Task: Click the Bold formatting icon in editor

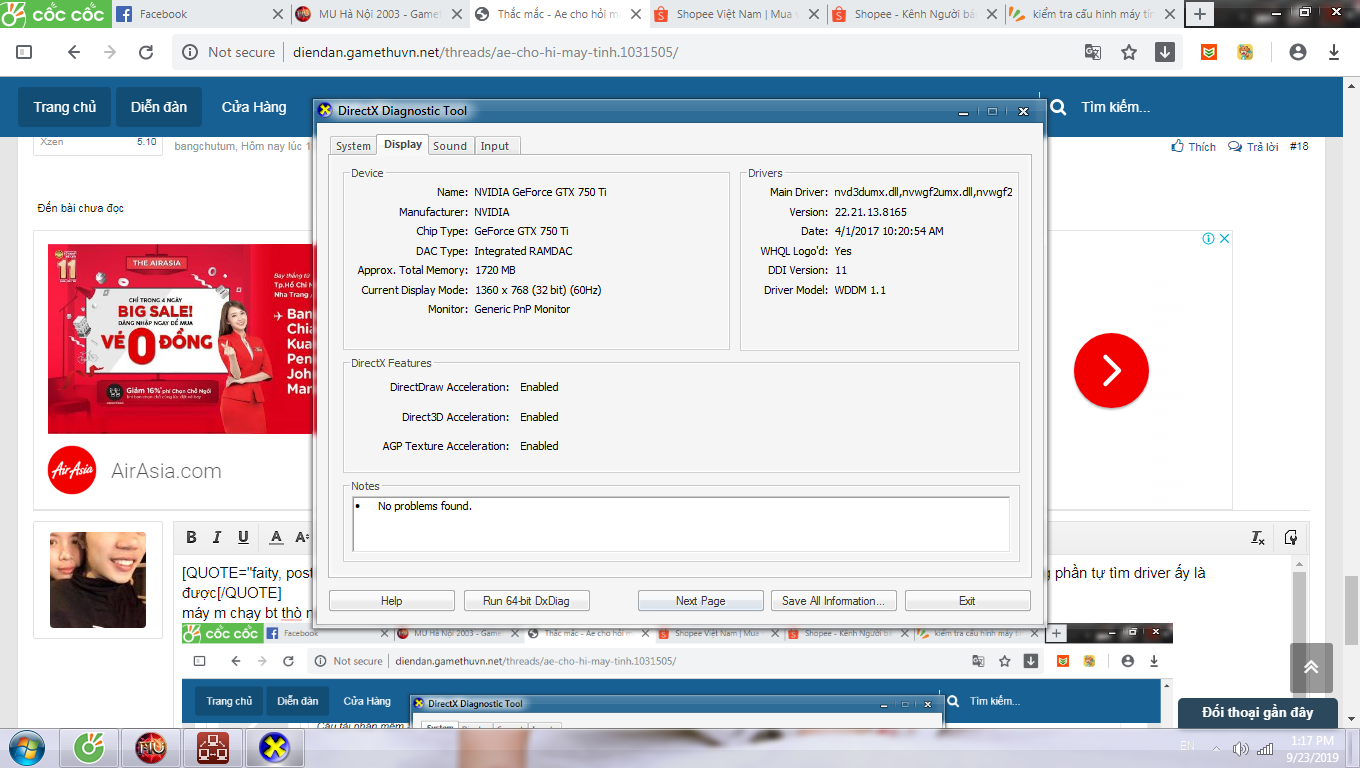Action: click(x=192, y=538)
